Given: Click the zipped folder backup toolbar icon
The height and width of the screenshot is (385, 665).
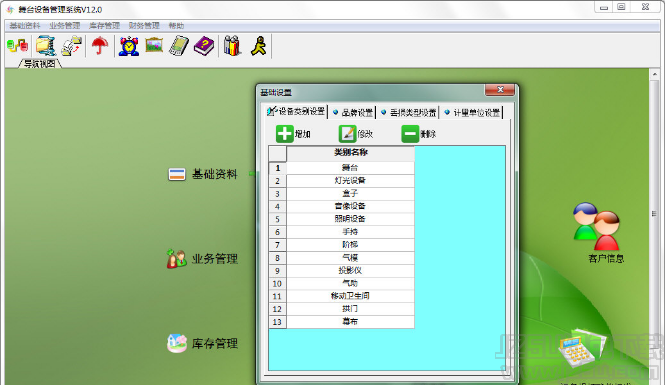Looking at the screenshot, I should 45,46.
